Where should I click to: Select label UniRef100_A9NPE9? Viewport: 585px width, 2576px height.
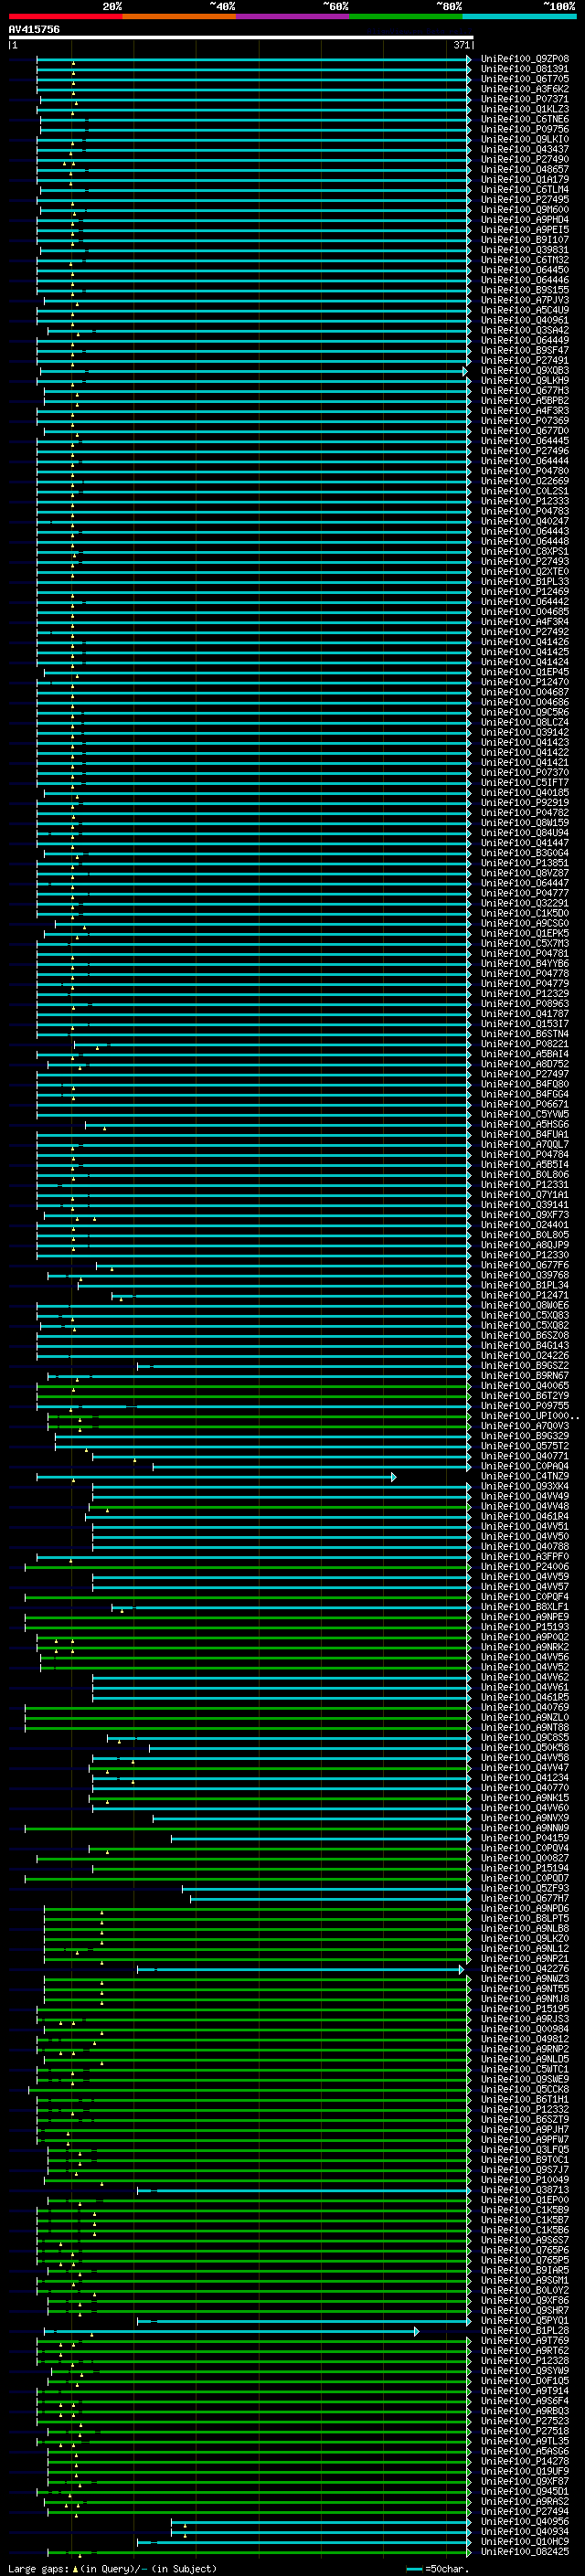(525, 1616)
